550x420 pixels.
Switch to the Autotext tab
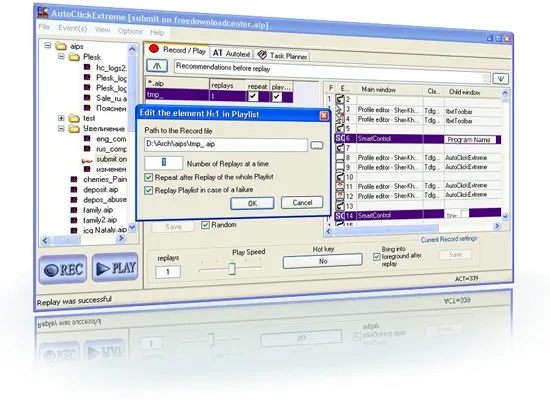pos(231,53)
